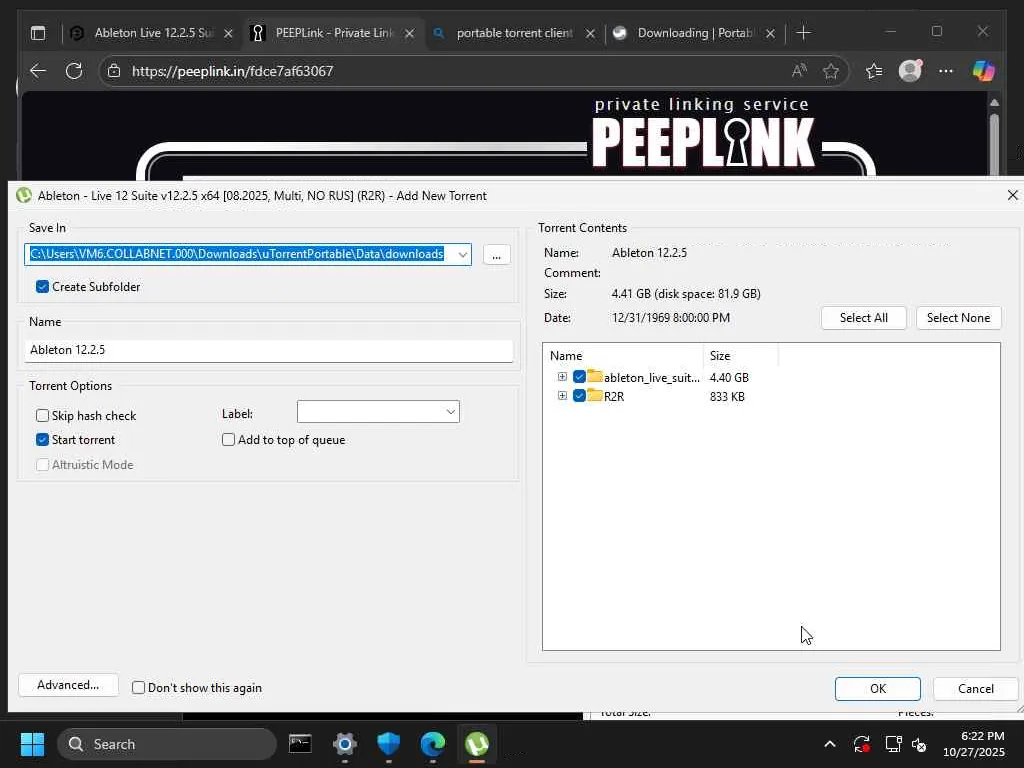The image size is (1024, 768).
Task: Open the Windows Start menu
Action: (32, 744)
